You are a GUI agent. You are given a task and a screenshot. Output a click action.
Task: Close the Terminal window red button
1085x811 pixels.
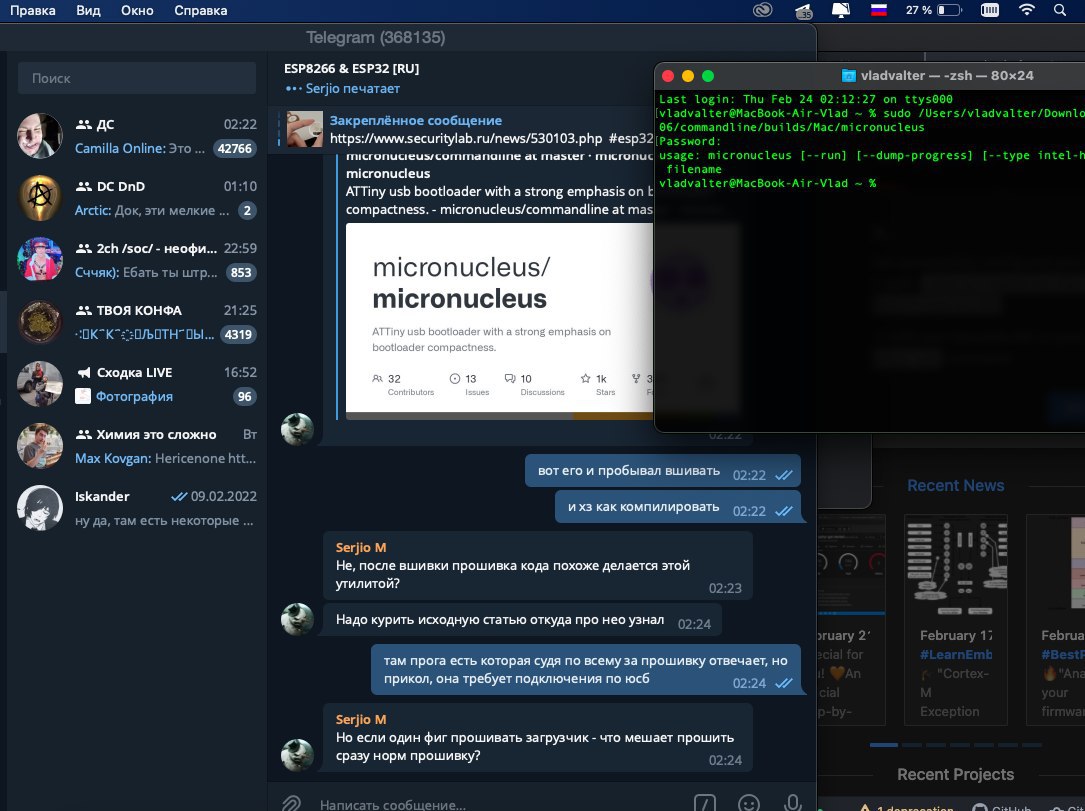click(x=668, y=75)
